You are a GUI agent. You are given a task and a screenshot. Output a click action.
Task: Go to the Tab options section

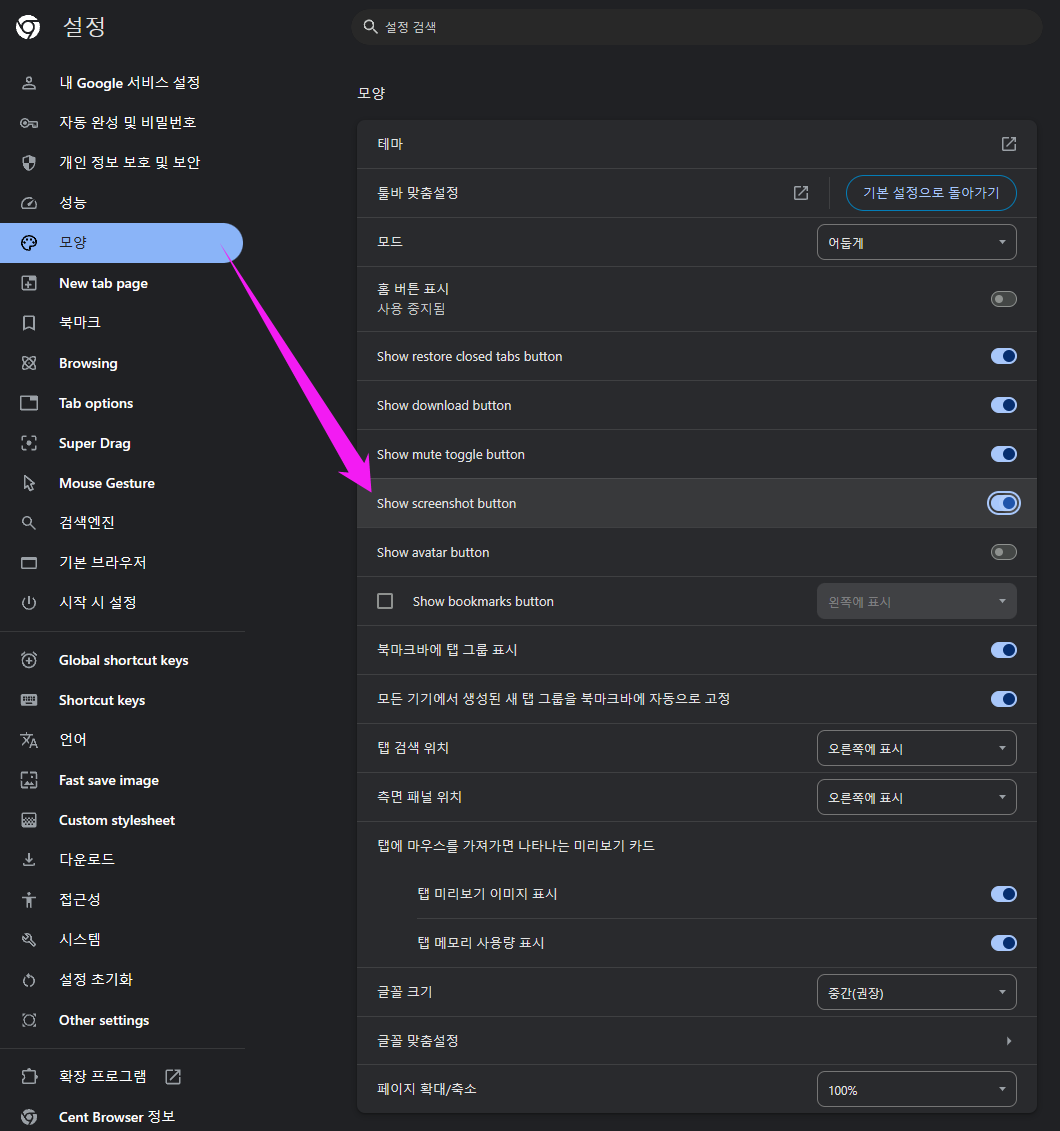click(121, 403)
